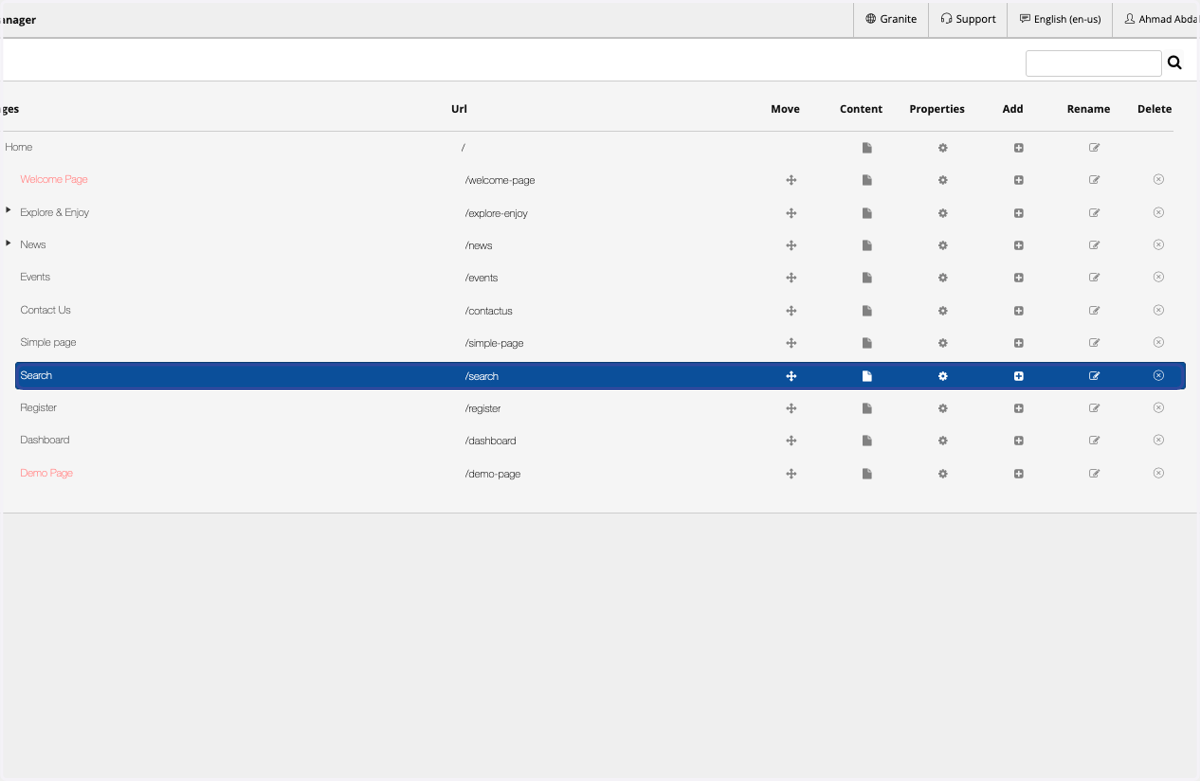Viewport: 1200px width, 781px height.
Task: Rename the Search page
Action: click(x=1094, y=376)
